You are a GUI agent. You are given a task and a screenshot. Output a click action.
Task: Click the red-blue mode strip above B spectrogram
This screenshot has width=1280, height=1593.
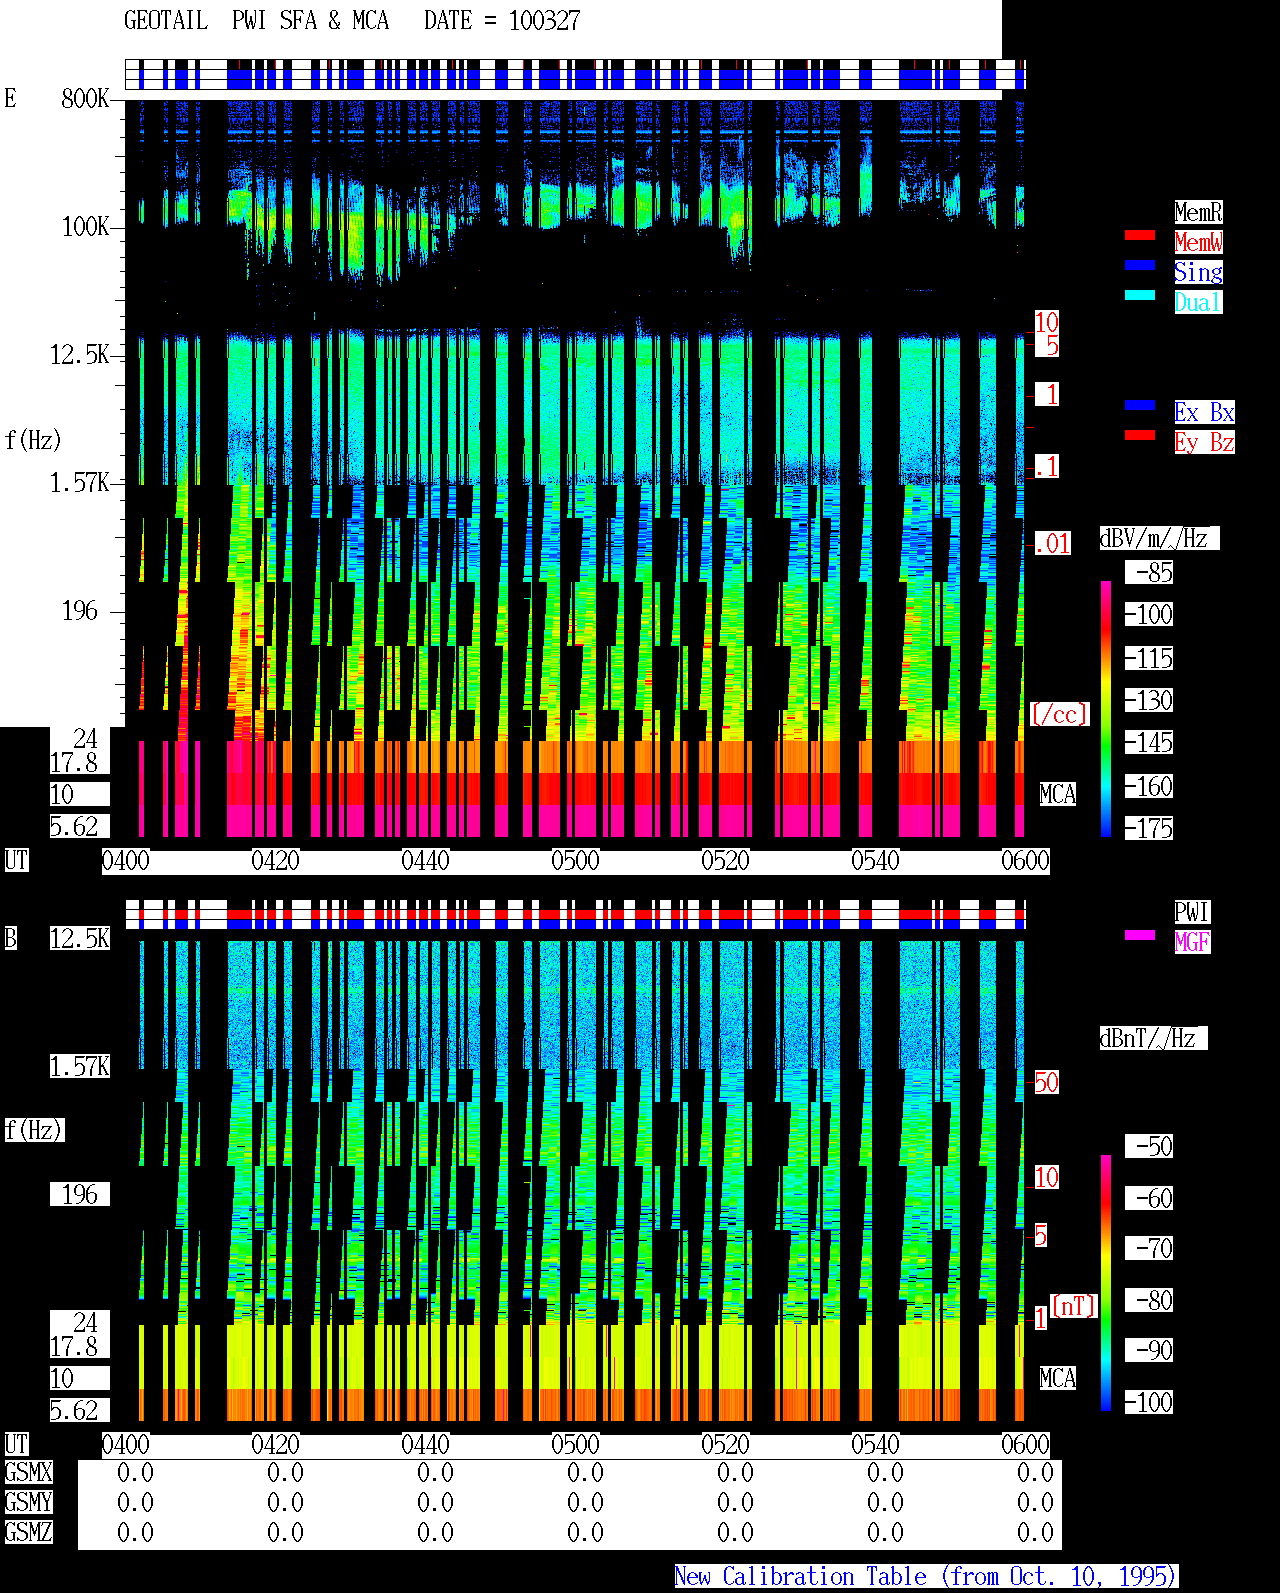[575, 915]
